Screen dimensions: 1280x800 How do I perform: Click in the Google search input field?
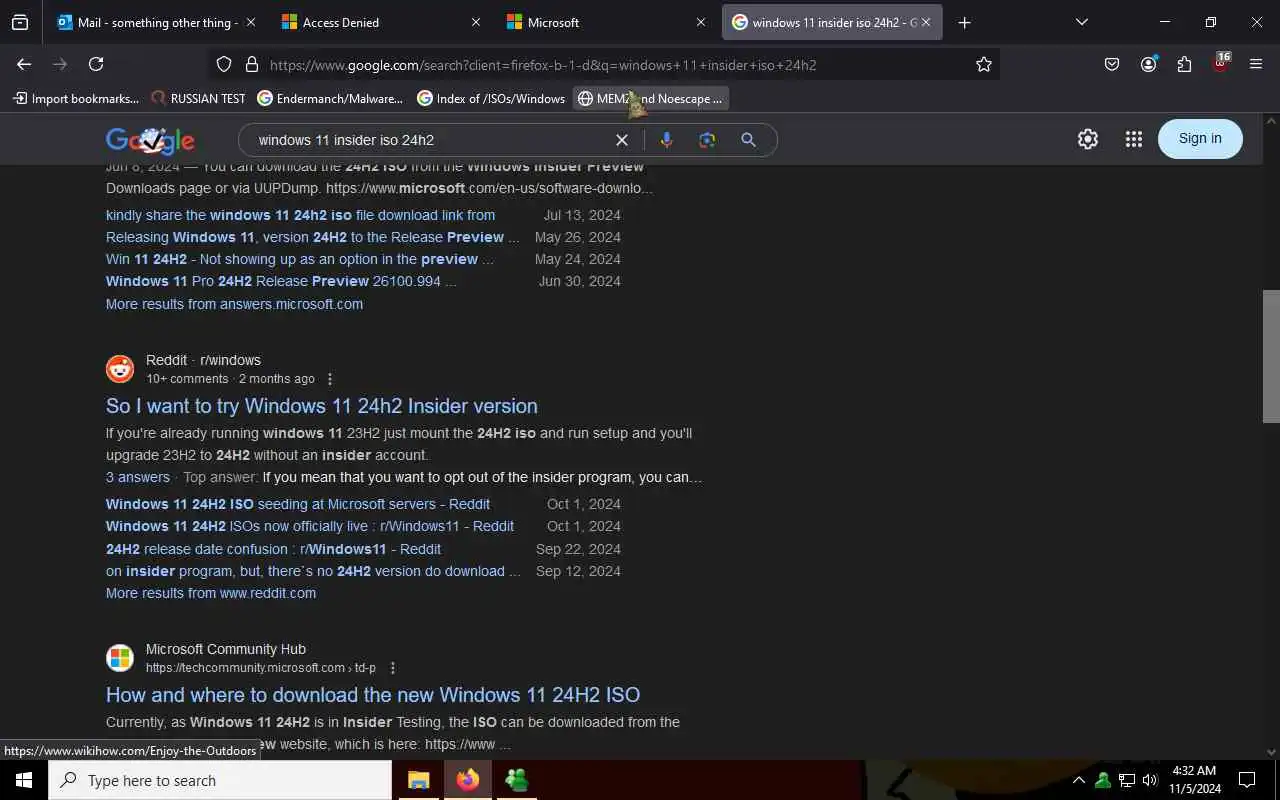click(x=430, y=140)
